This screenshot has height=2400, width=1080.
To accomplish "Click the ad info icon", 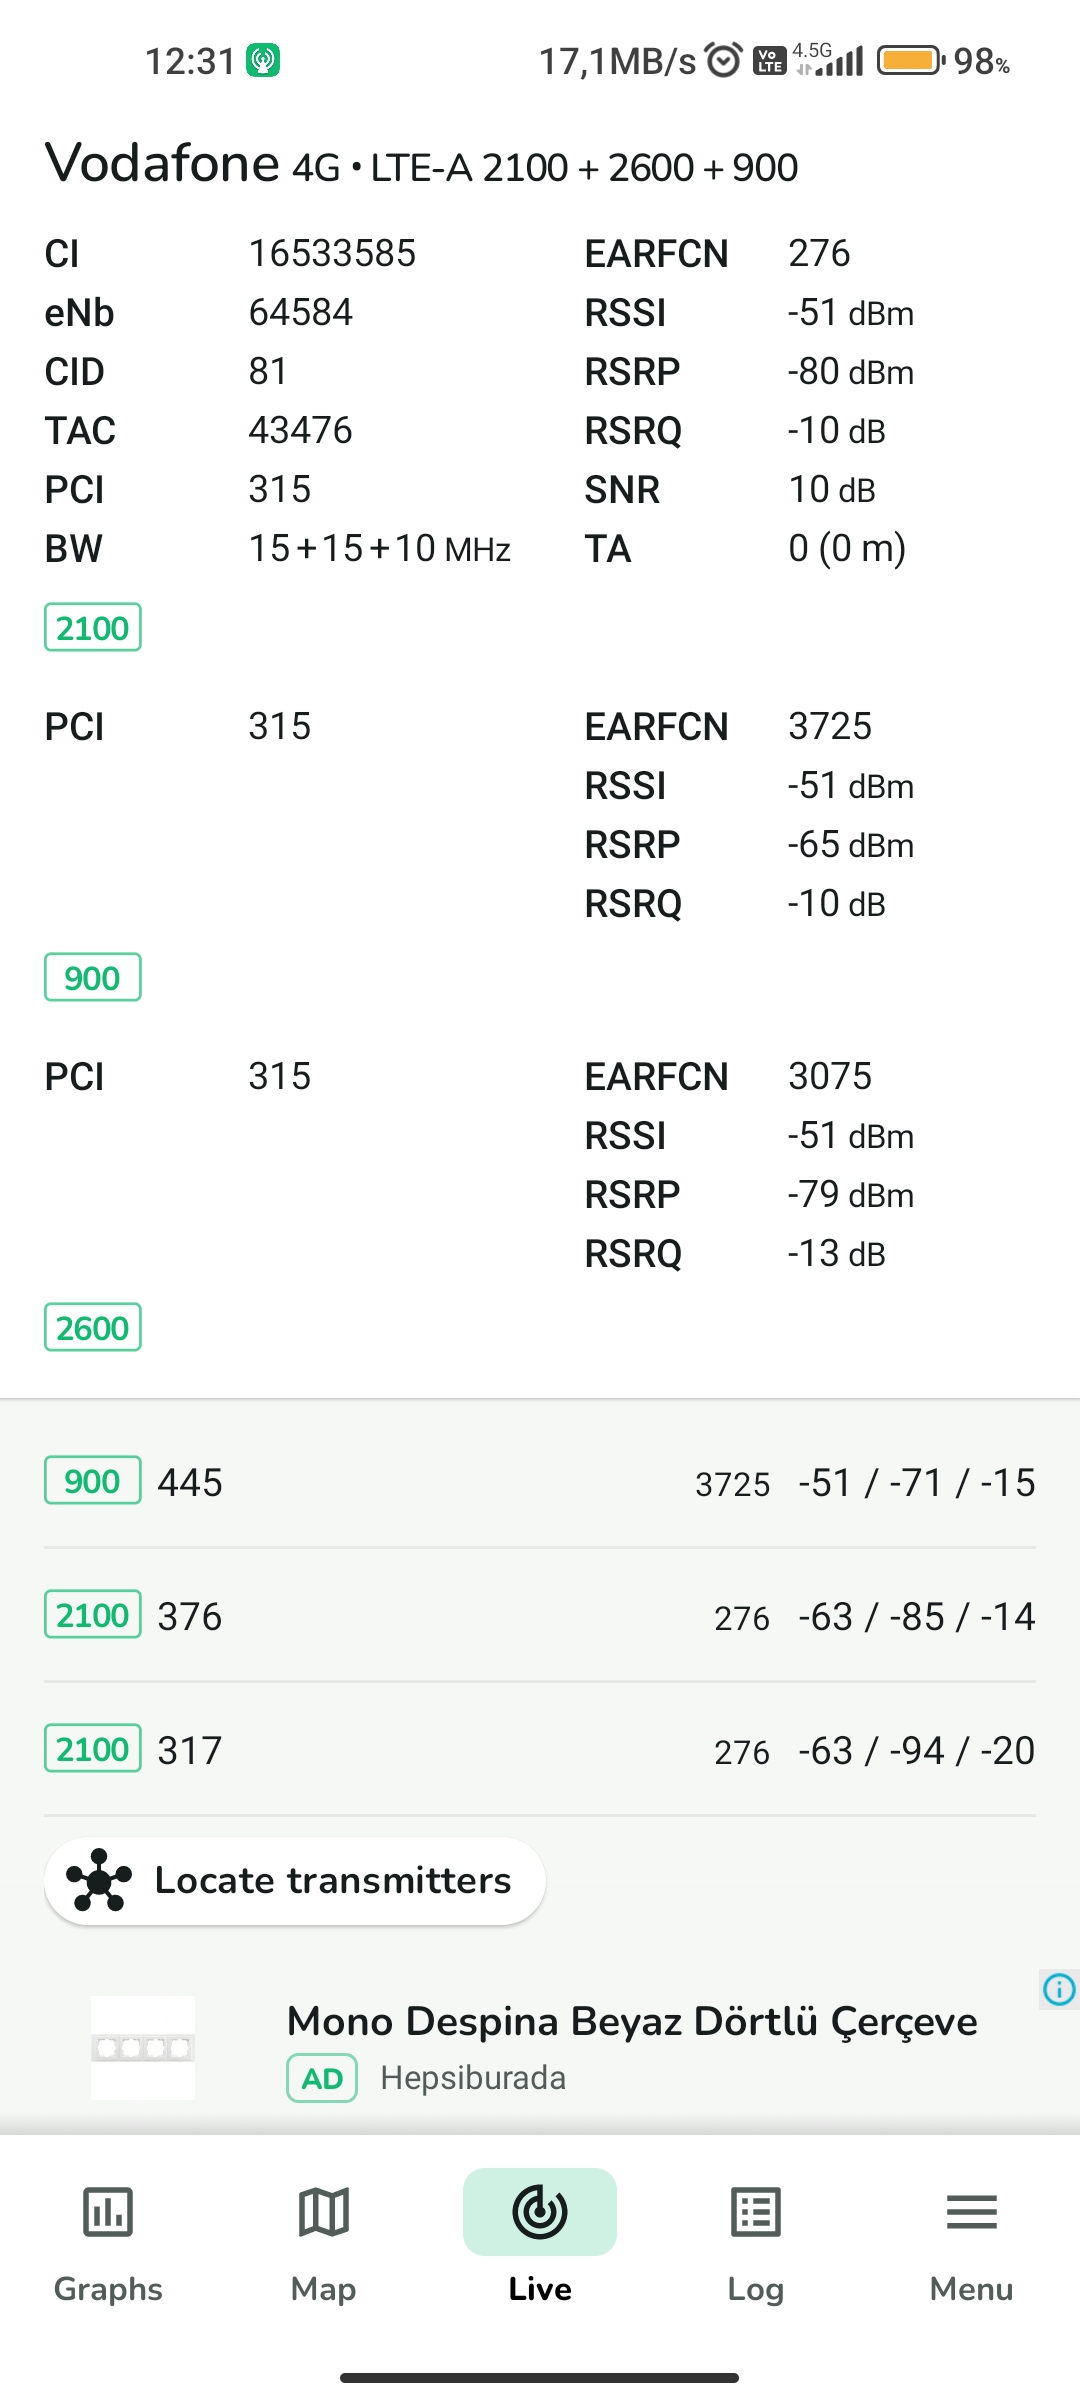I will 1059,1989.
